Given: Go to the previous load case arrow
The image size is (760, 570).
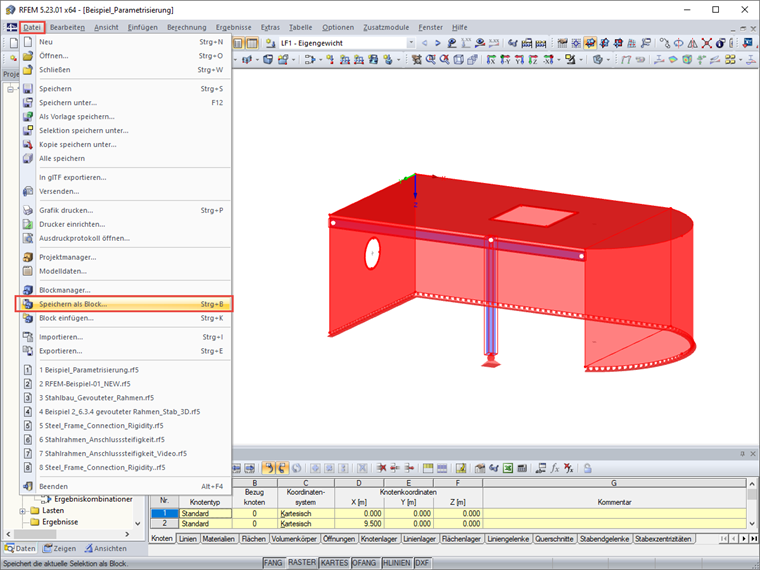Looking at the screenshot, I should pos(425,43).
